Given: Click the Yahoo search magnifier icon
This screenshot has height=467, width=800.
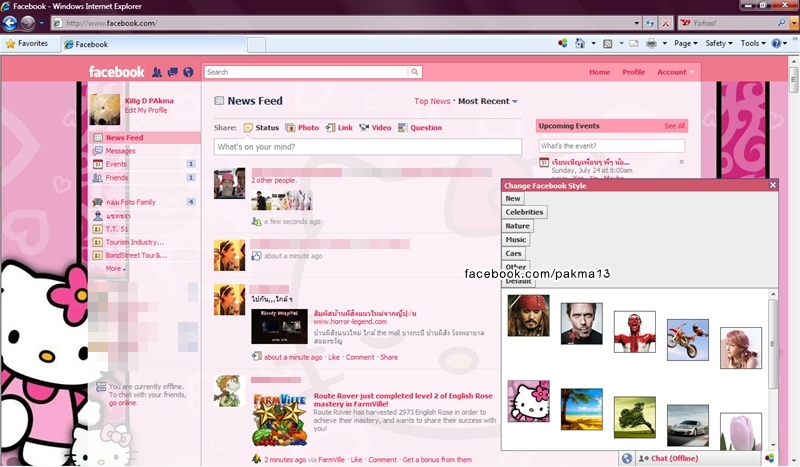Looking at the screenshot, I should point(781,23).
